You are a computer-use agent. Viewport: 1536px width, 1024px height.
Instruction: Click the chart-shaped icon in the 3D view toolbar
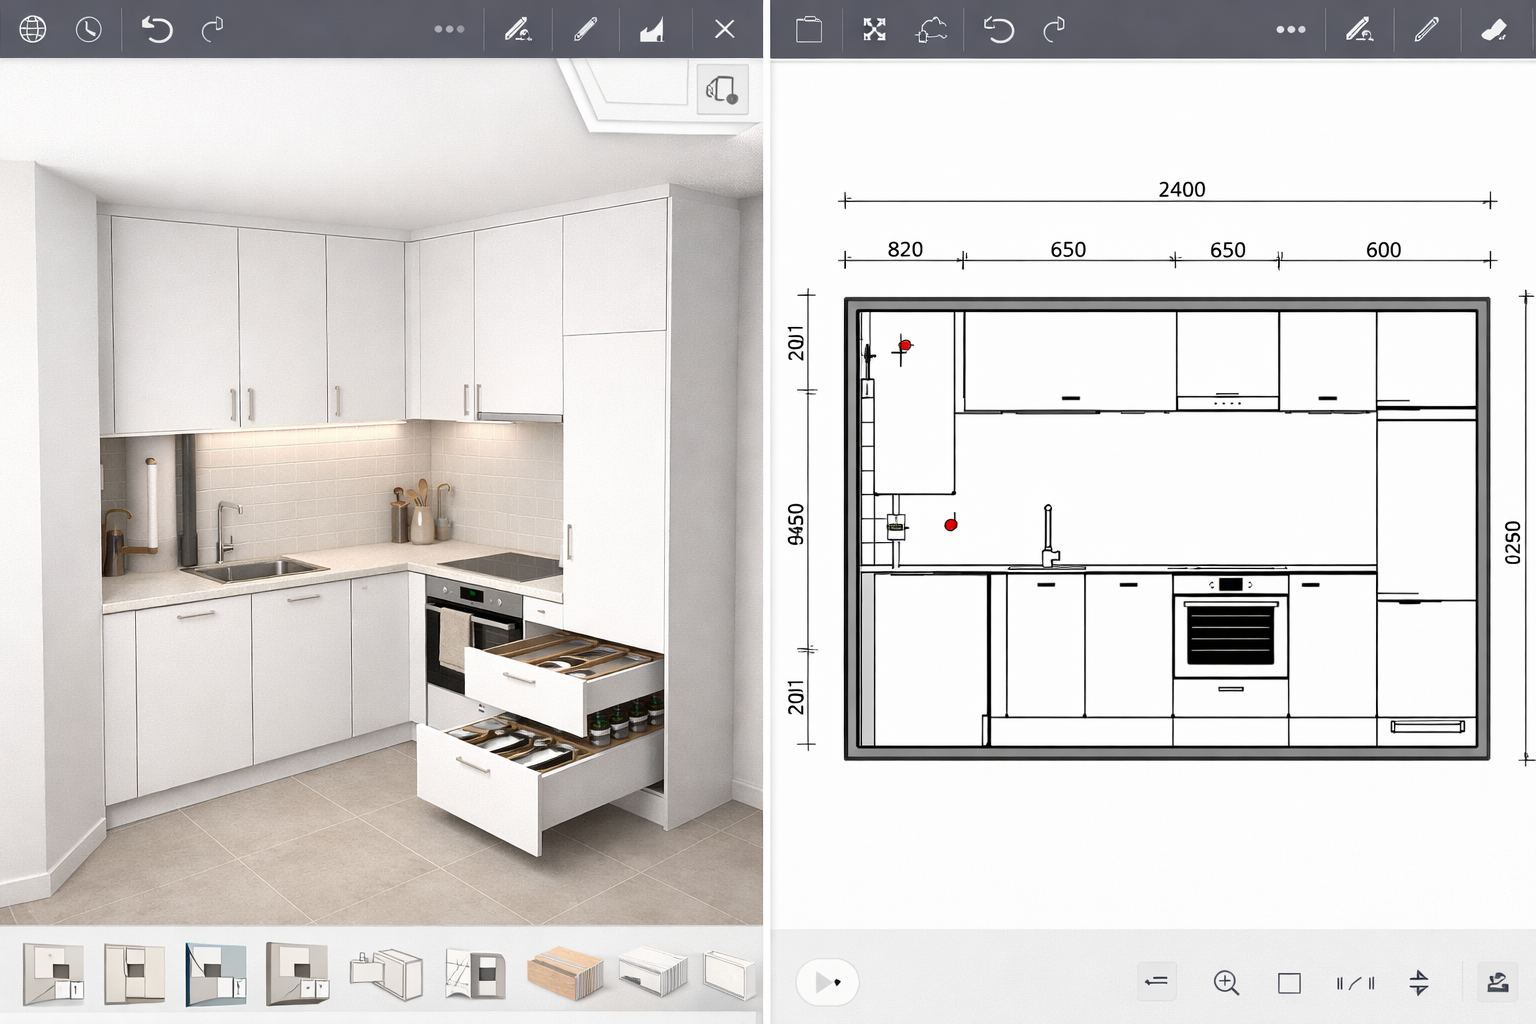[x=652, y=29]
